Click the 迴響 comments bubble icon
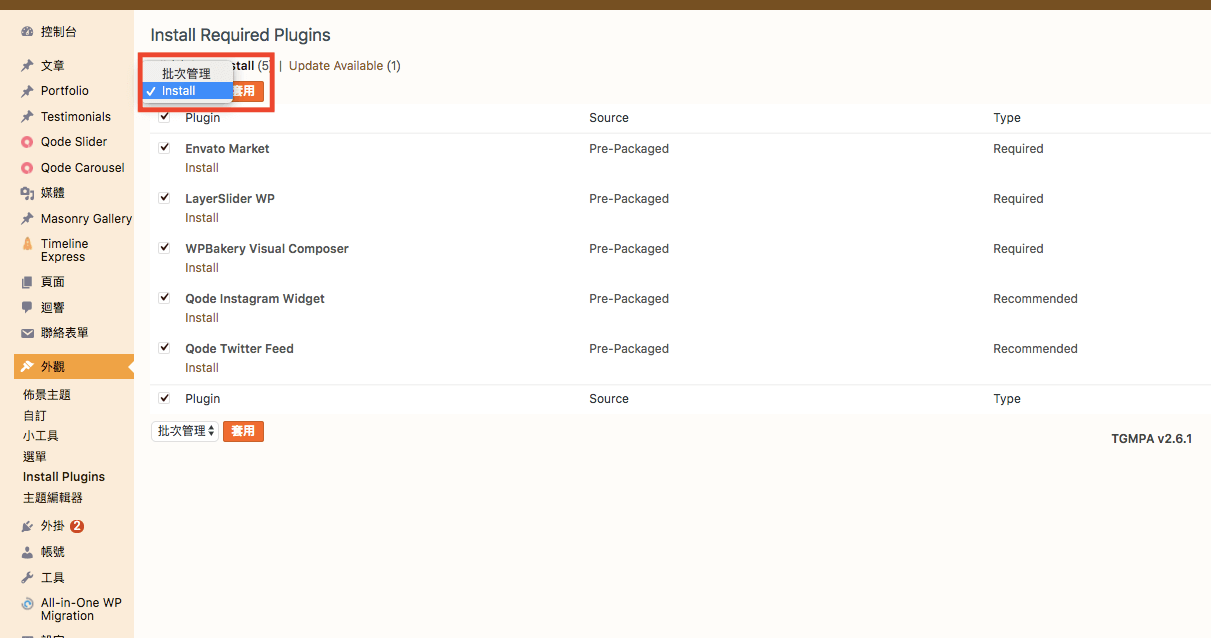Image resolution: width=1211 pixels, height=638 pixels. click(28, 308)
